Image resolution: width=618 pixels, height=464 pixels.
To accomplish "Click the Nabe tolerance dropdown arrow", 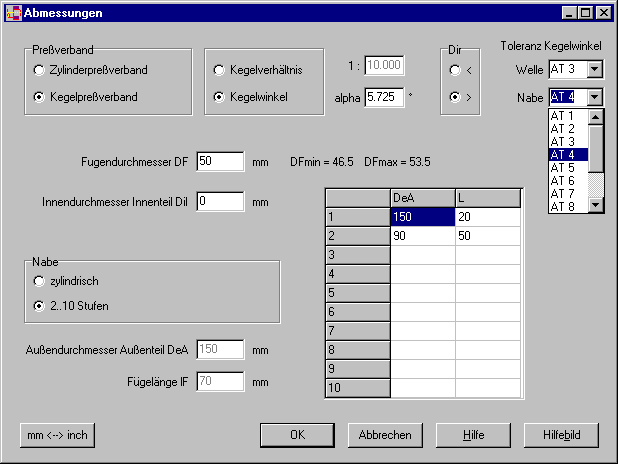I will click(596, 97).
